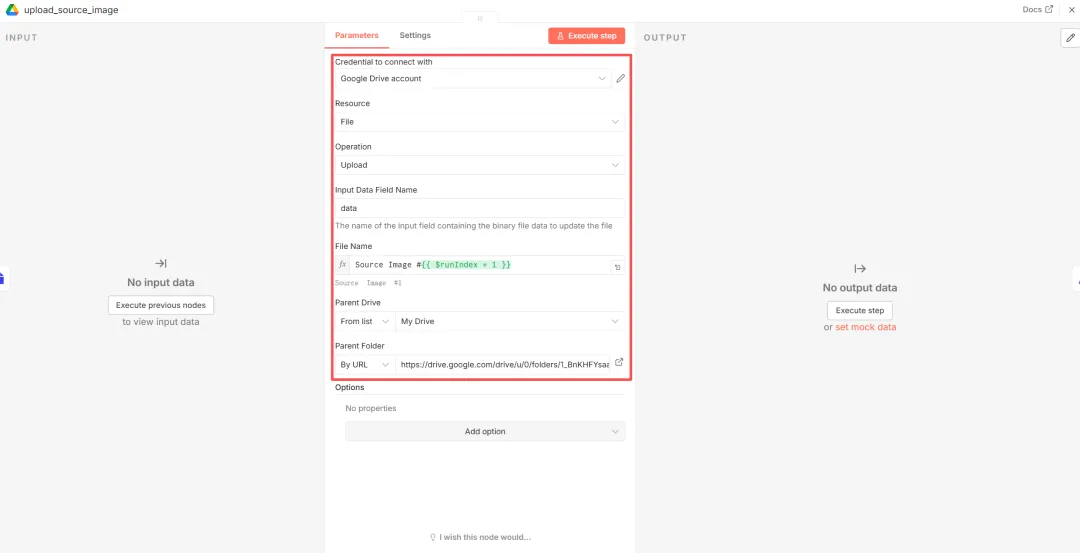Click the No output data arrow icon
The width and height of the screenshot is (1080, 553).
860,269
